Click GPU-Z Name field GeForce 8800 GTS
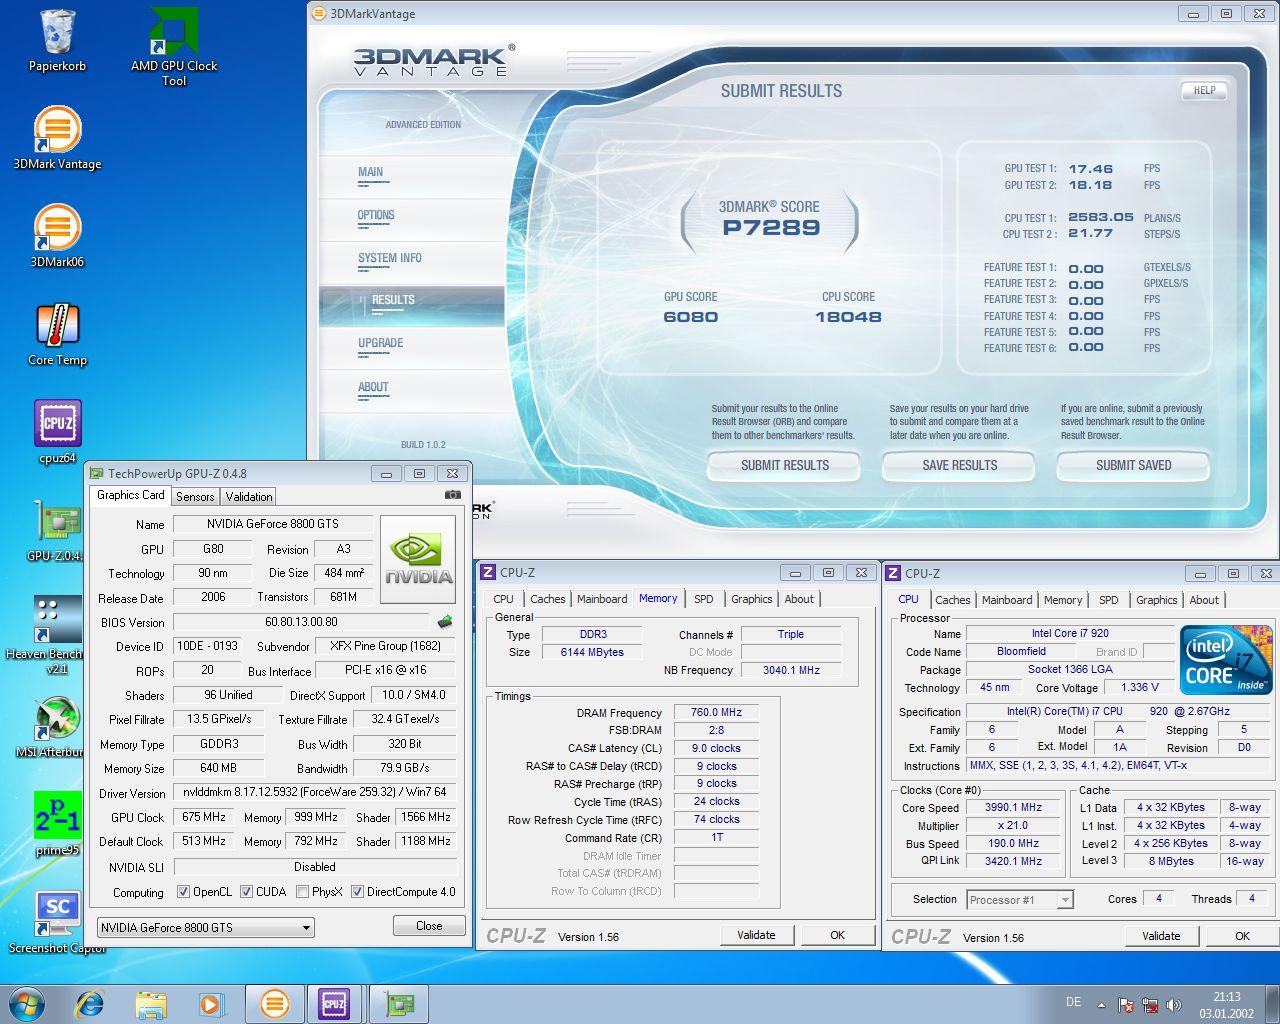 pyautogui.click(x=273, y=524)
